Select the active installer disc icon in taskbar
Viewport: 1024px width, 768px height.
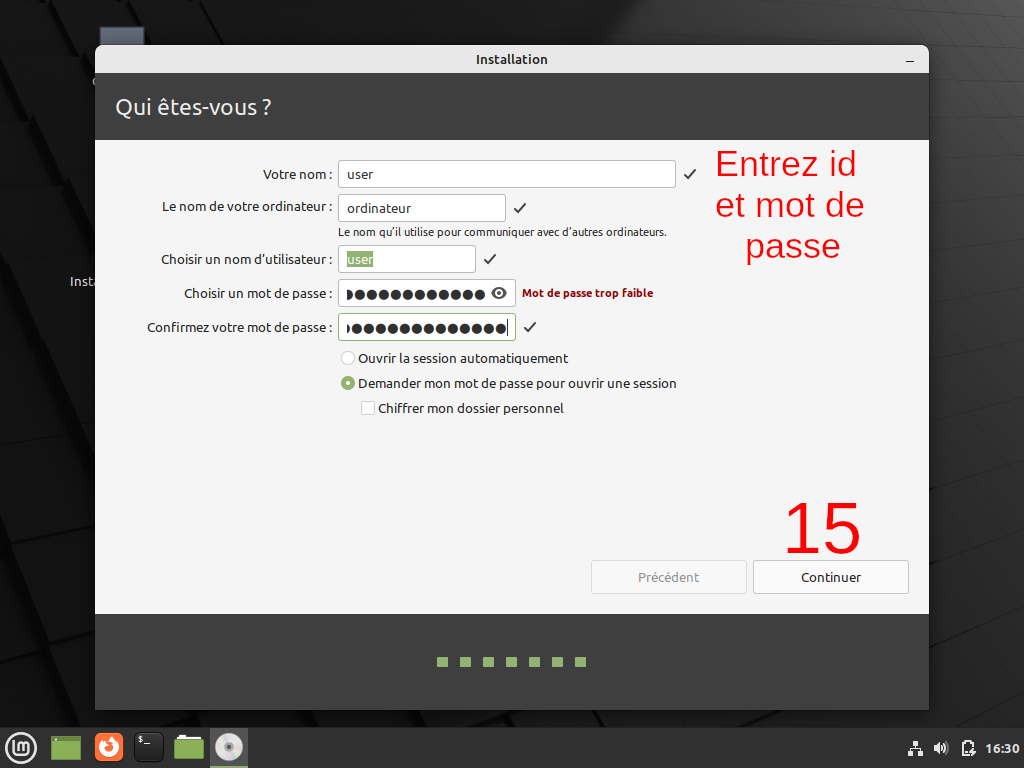coord(228,747)
